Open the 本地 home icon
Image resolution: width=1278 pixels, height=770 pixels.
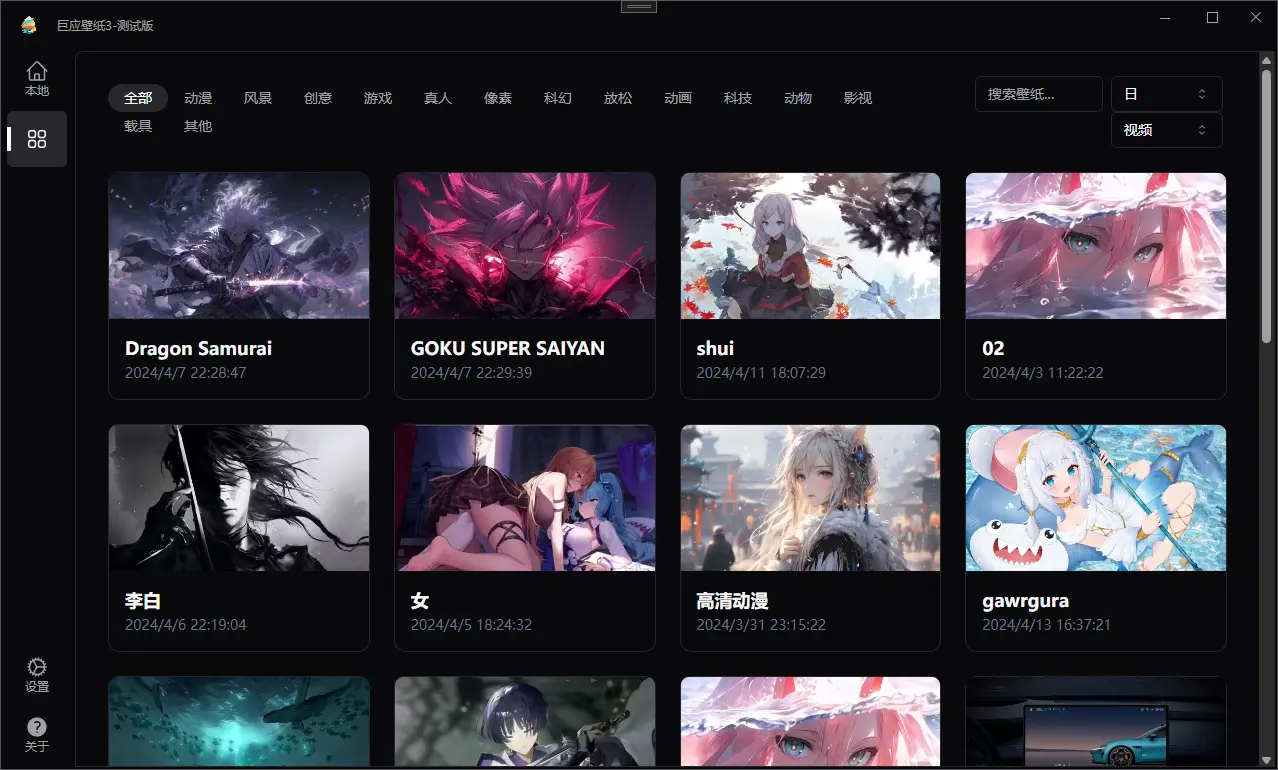37,79
